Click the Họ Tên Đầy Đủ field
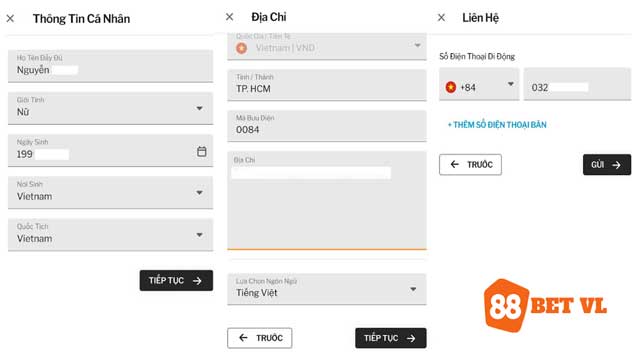Viewport: 640px width, 360px height. pyautogui.click(x=110, y=66)
